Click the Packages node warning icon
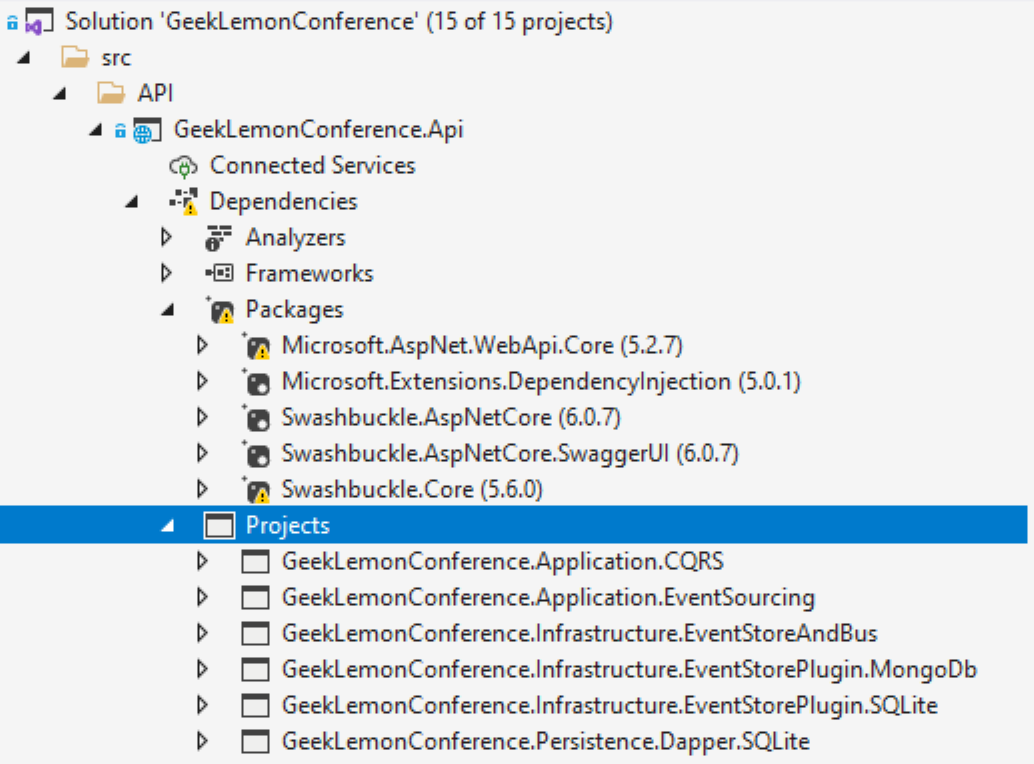Viewport: 1034px width, 764px height. point(220,310)
